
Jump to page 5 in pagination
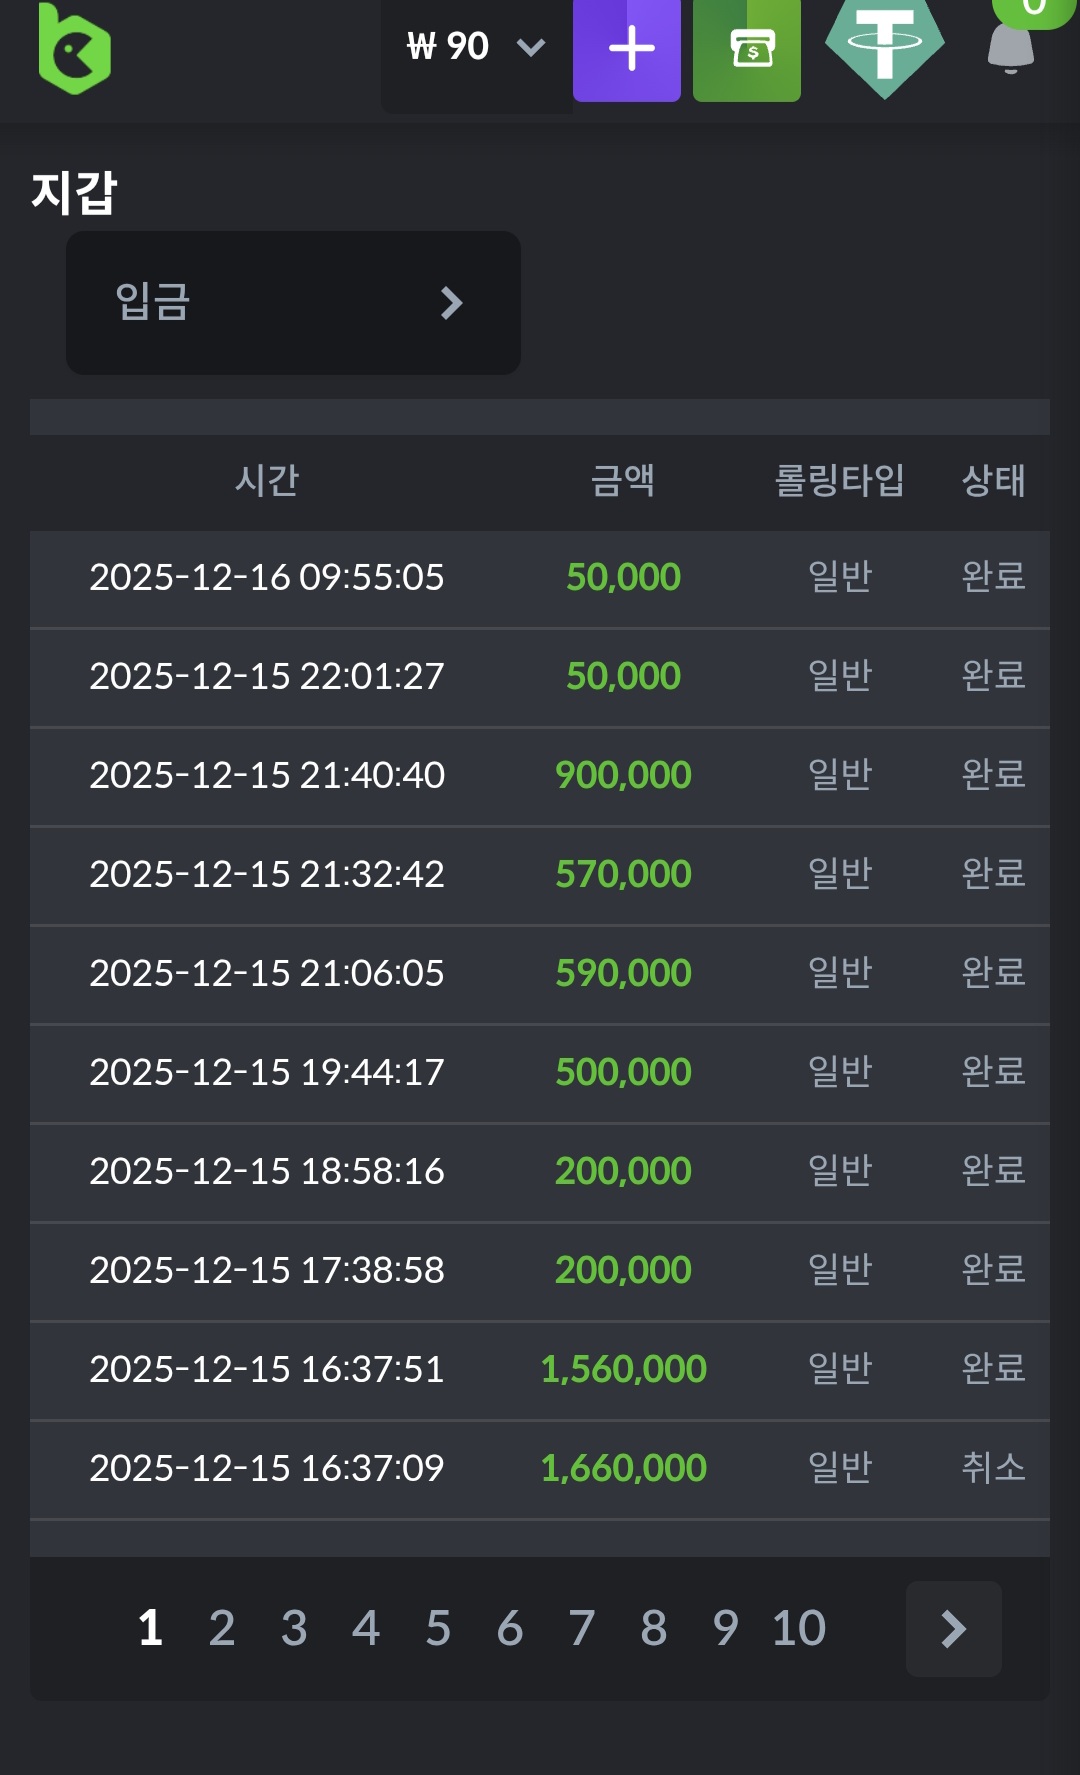tap(438, 1629)
